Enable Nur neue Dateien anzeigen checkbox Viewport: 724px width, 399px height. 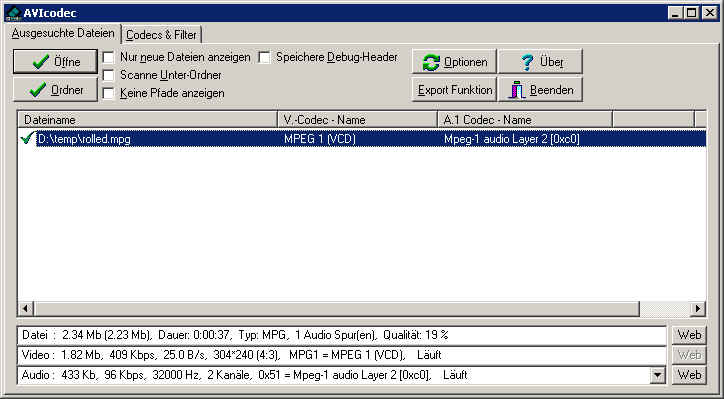point(108,57)
